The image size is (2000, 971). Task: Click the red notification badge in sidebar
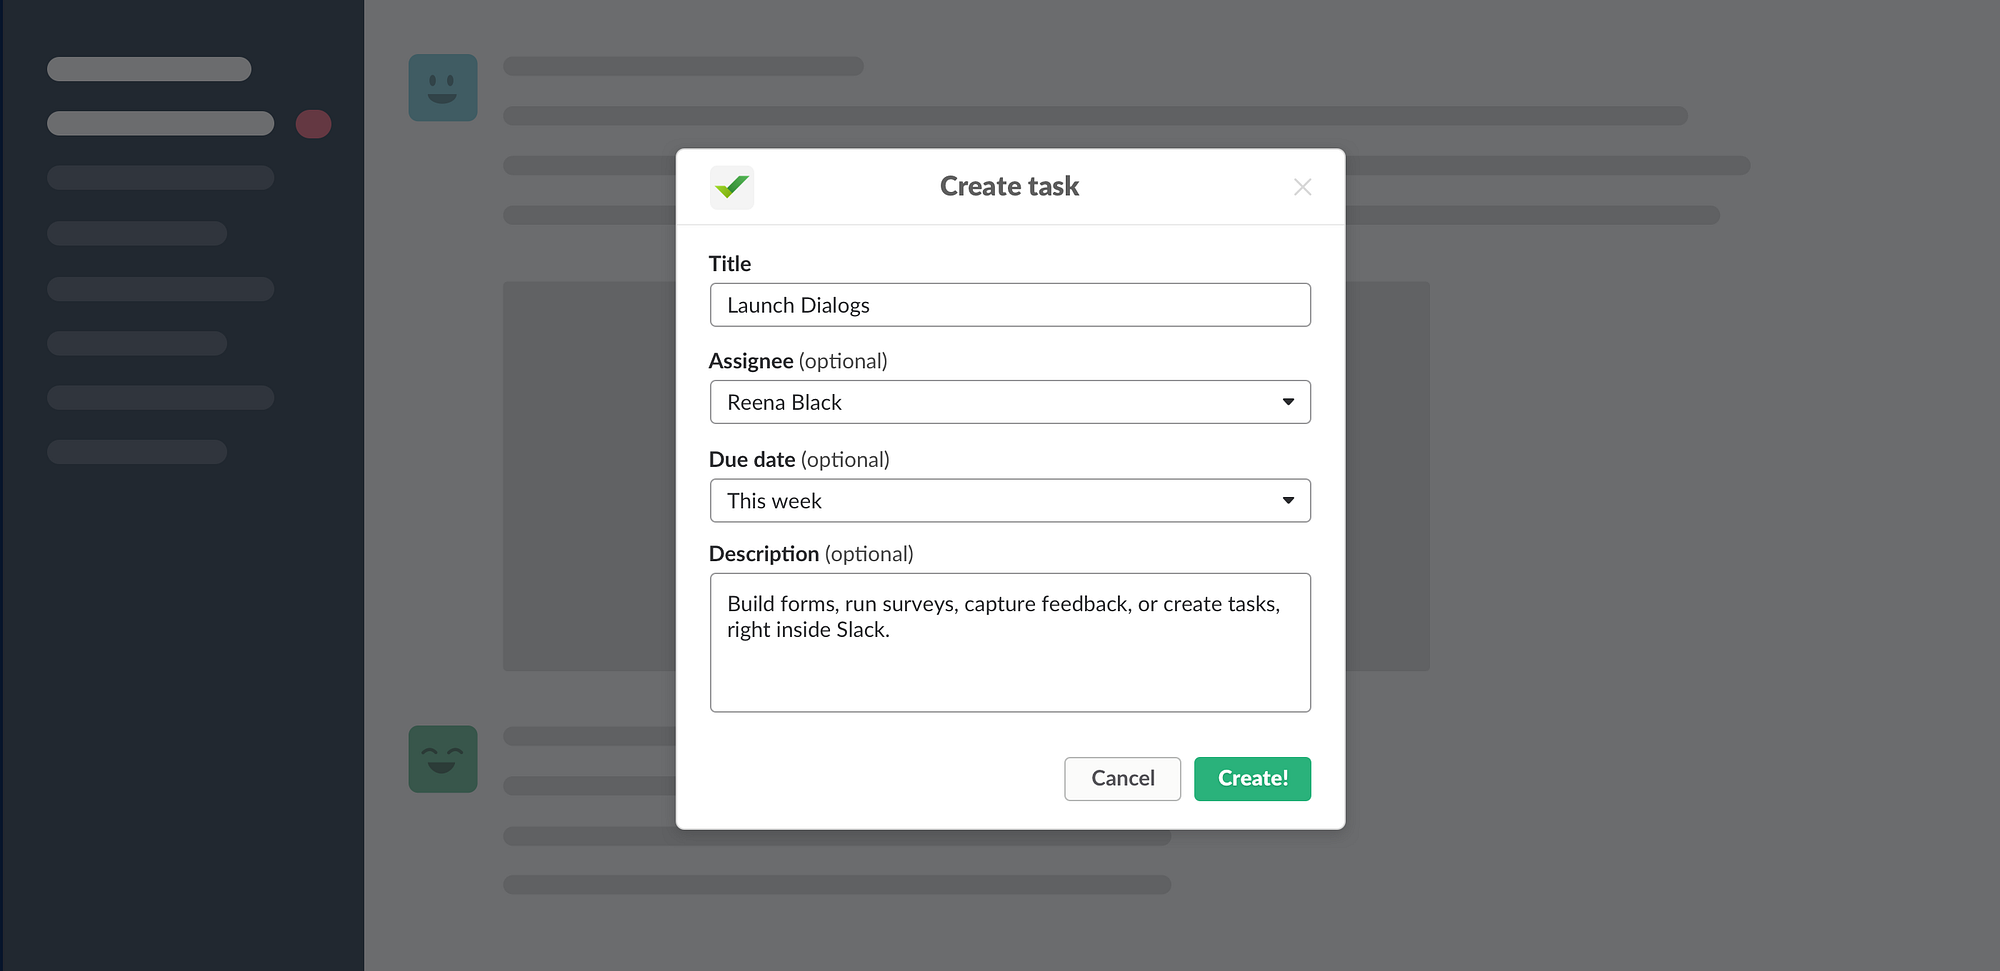click(313, 123)
